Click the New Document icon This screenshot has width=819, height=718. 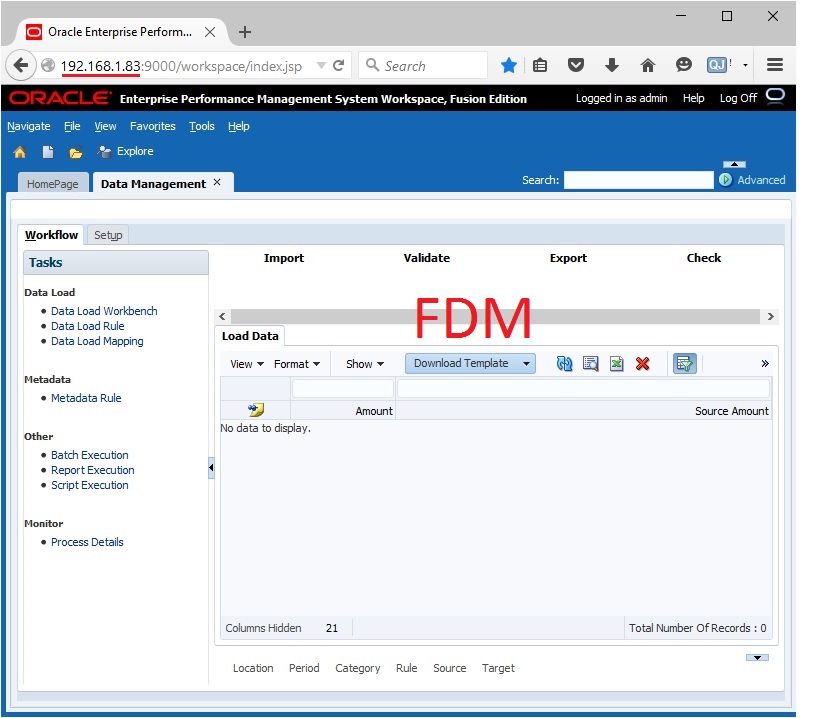47,152
